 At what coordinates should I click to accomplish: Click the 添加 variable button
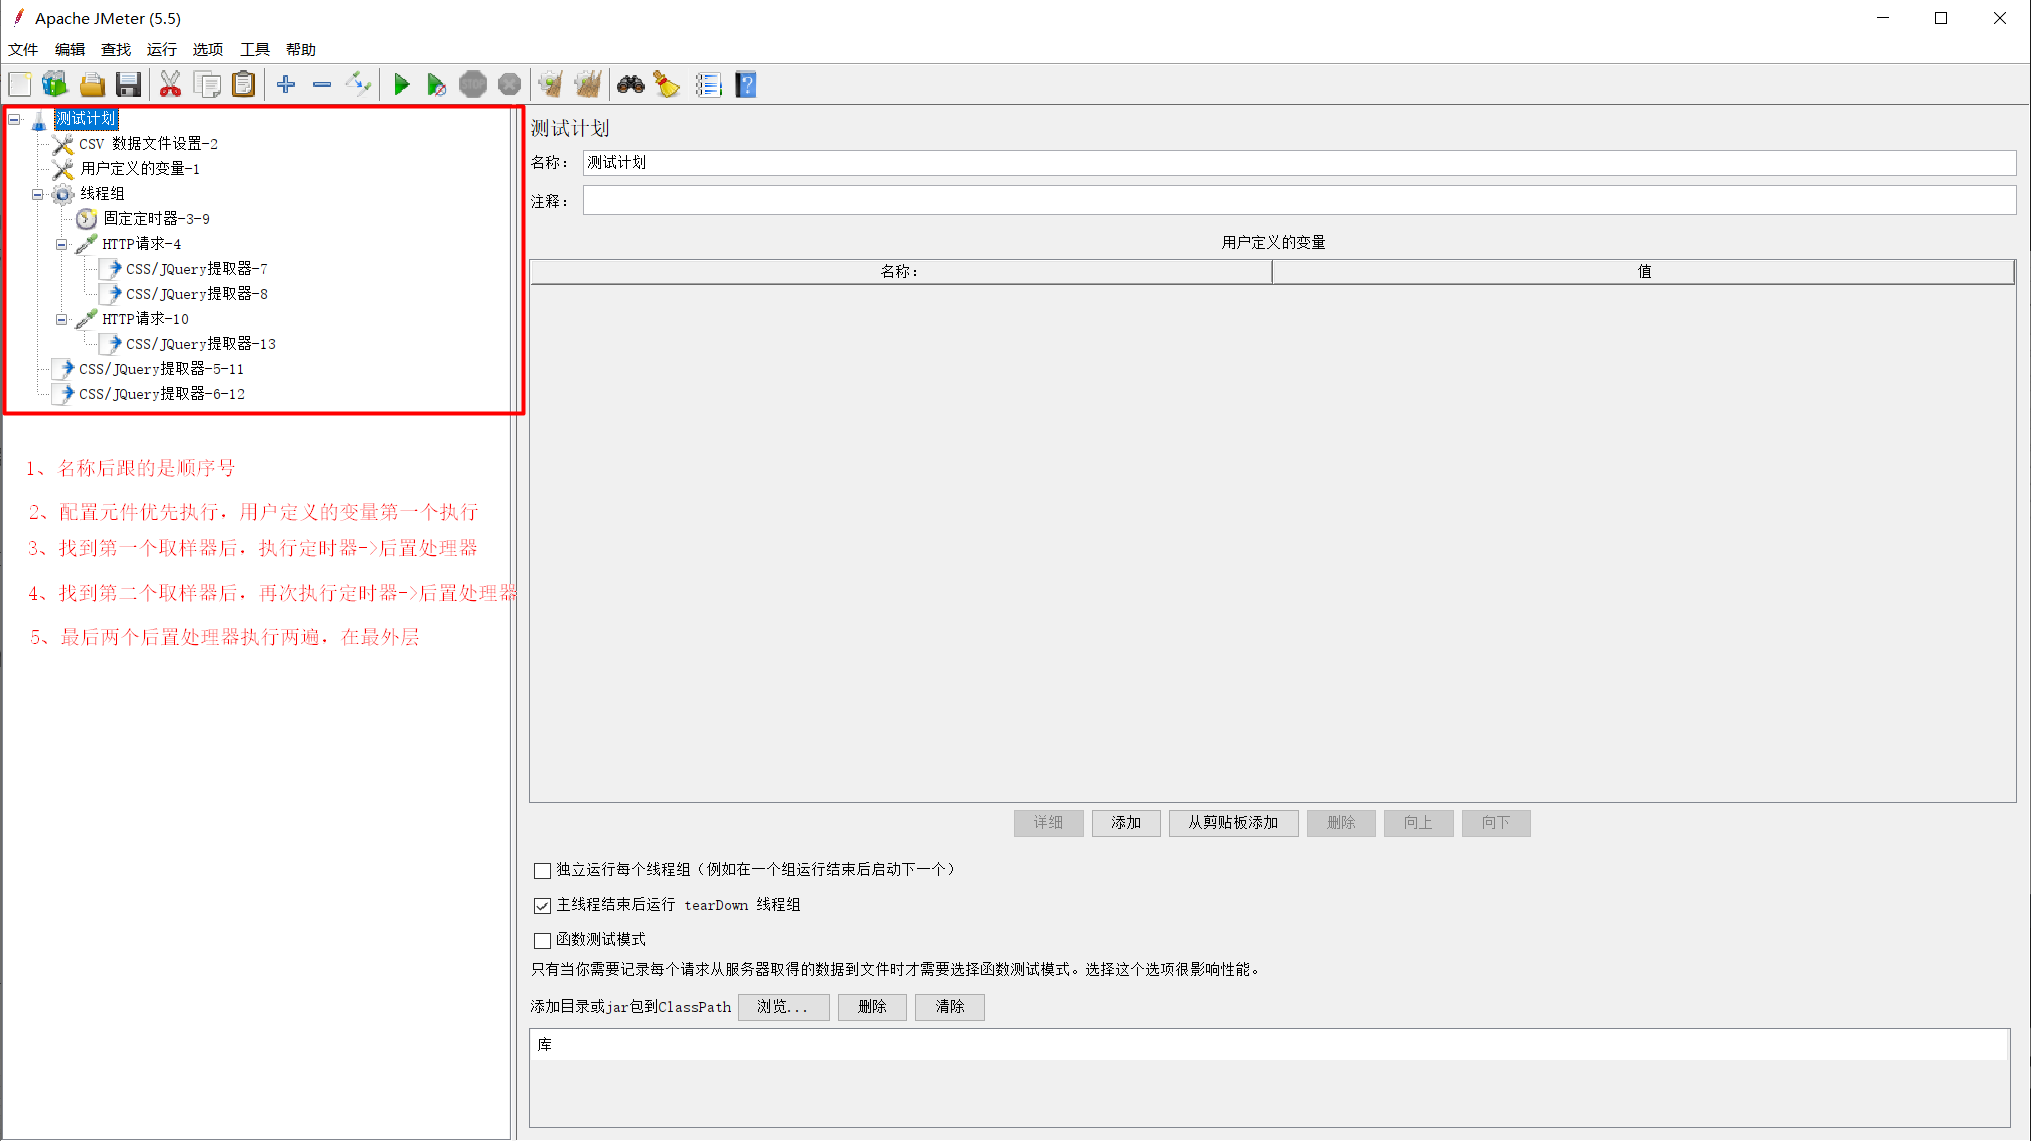[x=1126, y=823]
